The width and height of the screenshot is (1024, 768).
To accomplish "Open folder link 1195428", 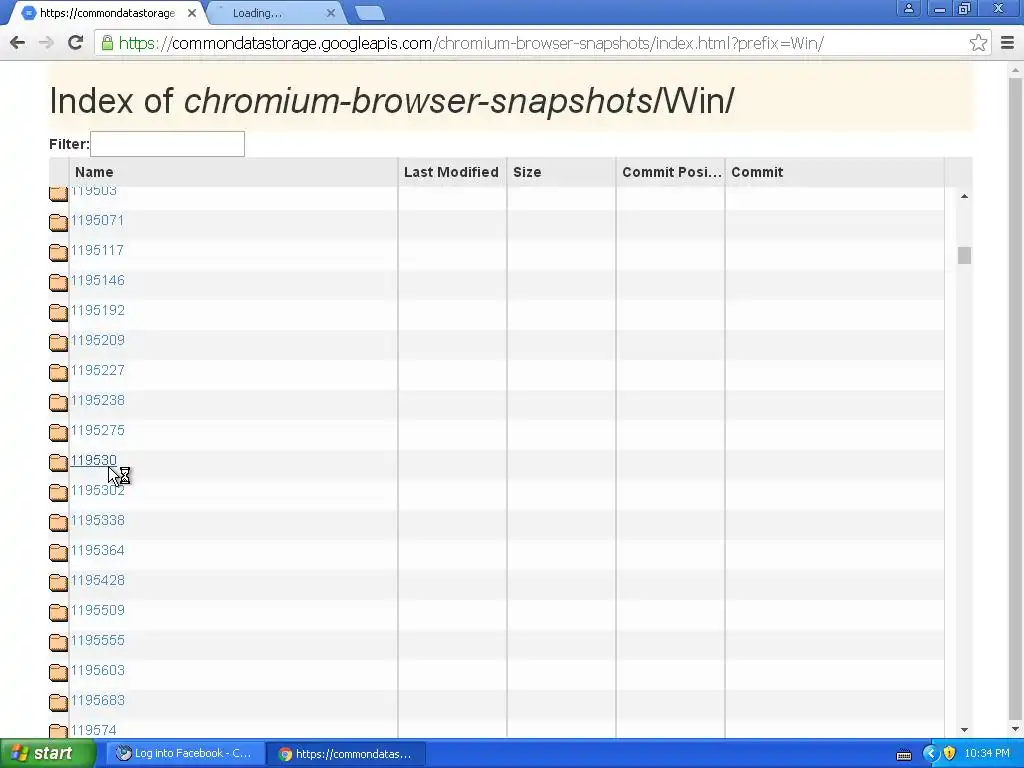I will 97,581.
